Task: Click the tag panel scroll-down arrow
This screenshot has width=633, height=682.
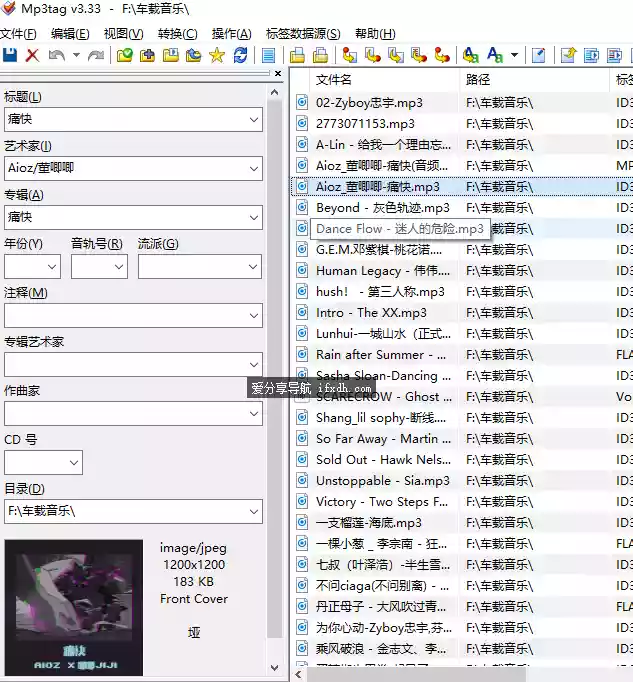Action: [x=275, y=668]
